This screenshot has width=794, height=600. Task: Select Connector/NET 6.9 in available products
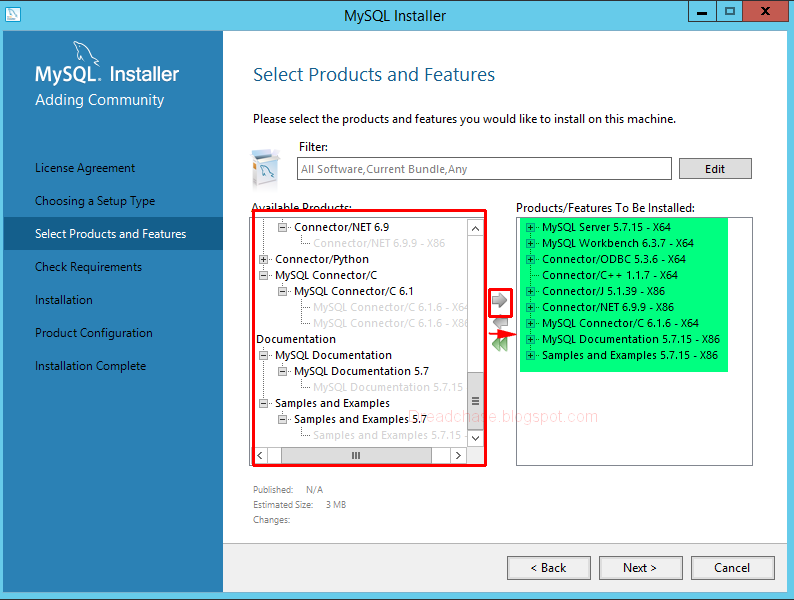coord(342,227)
